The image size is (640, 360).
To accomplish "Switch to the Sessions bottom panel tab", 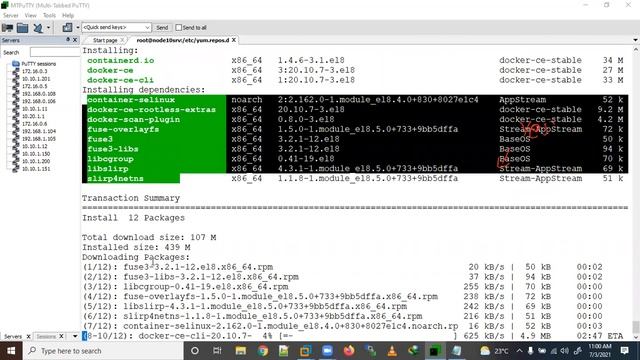I will [x=46, y=336].
